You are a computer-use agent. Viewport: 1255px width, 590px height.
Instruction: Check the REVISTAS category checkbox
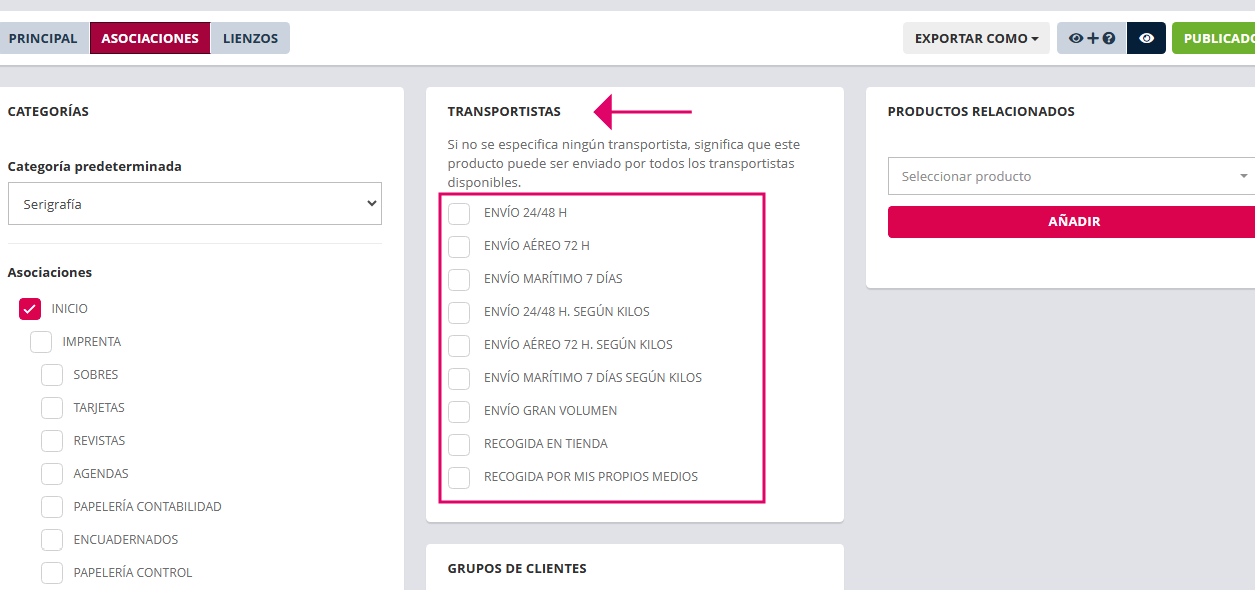pyautogui.click(x=52, y=441)
